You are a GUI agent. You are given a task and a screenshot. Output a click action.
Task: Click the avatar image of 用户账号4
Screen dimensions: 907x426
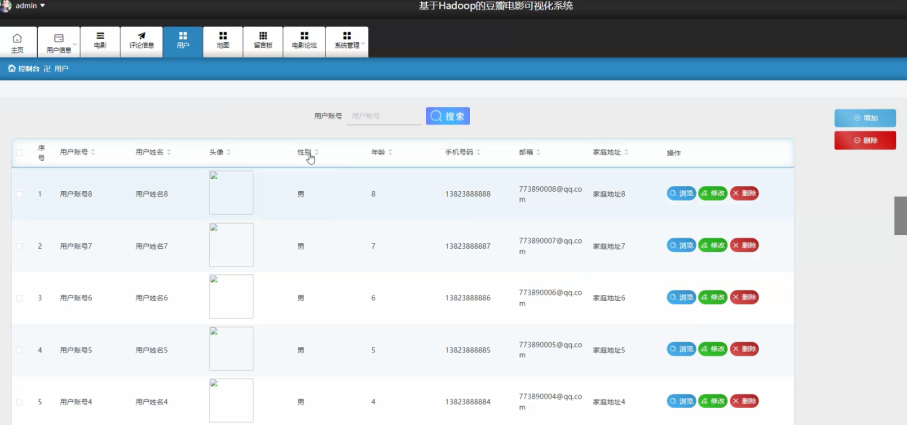(x=231, y=401)
